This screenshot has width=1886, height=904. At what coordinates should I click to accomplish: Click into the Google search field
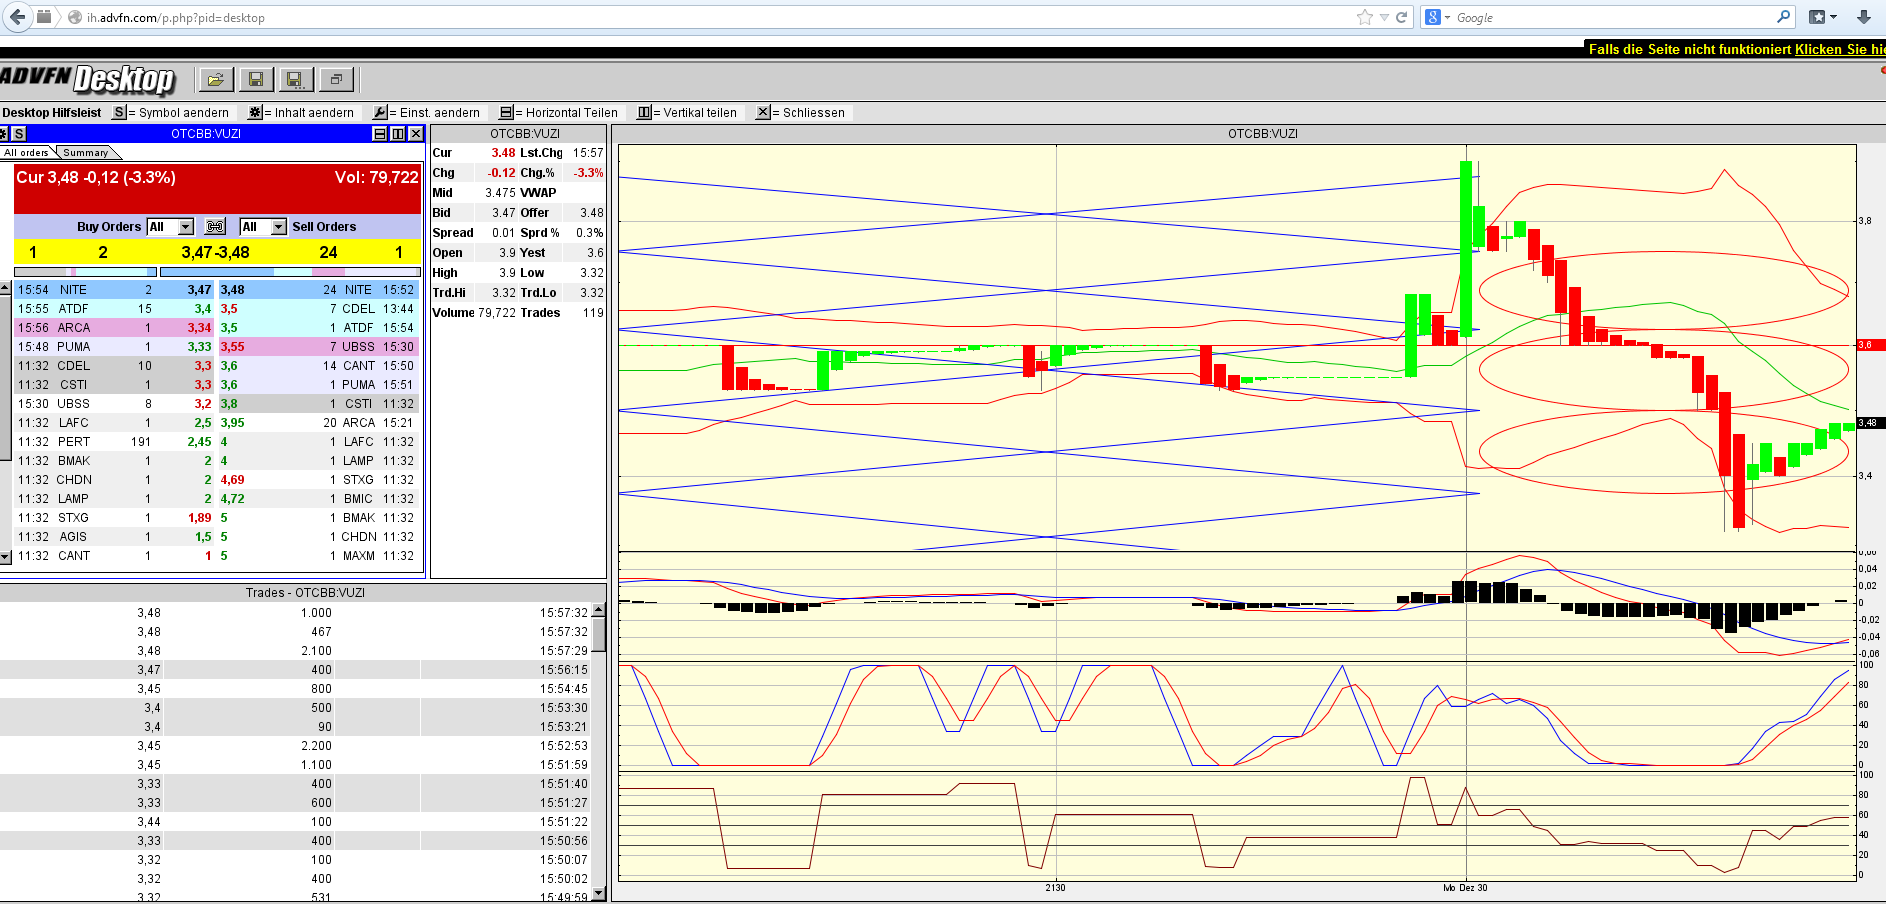click(1612, 17)
